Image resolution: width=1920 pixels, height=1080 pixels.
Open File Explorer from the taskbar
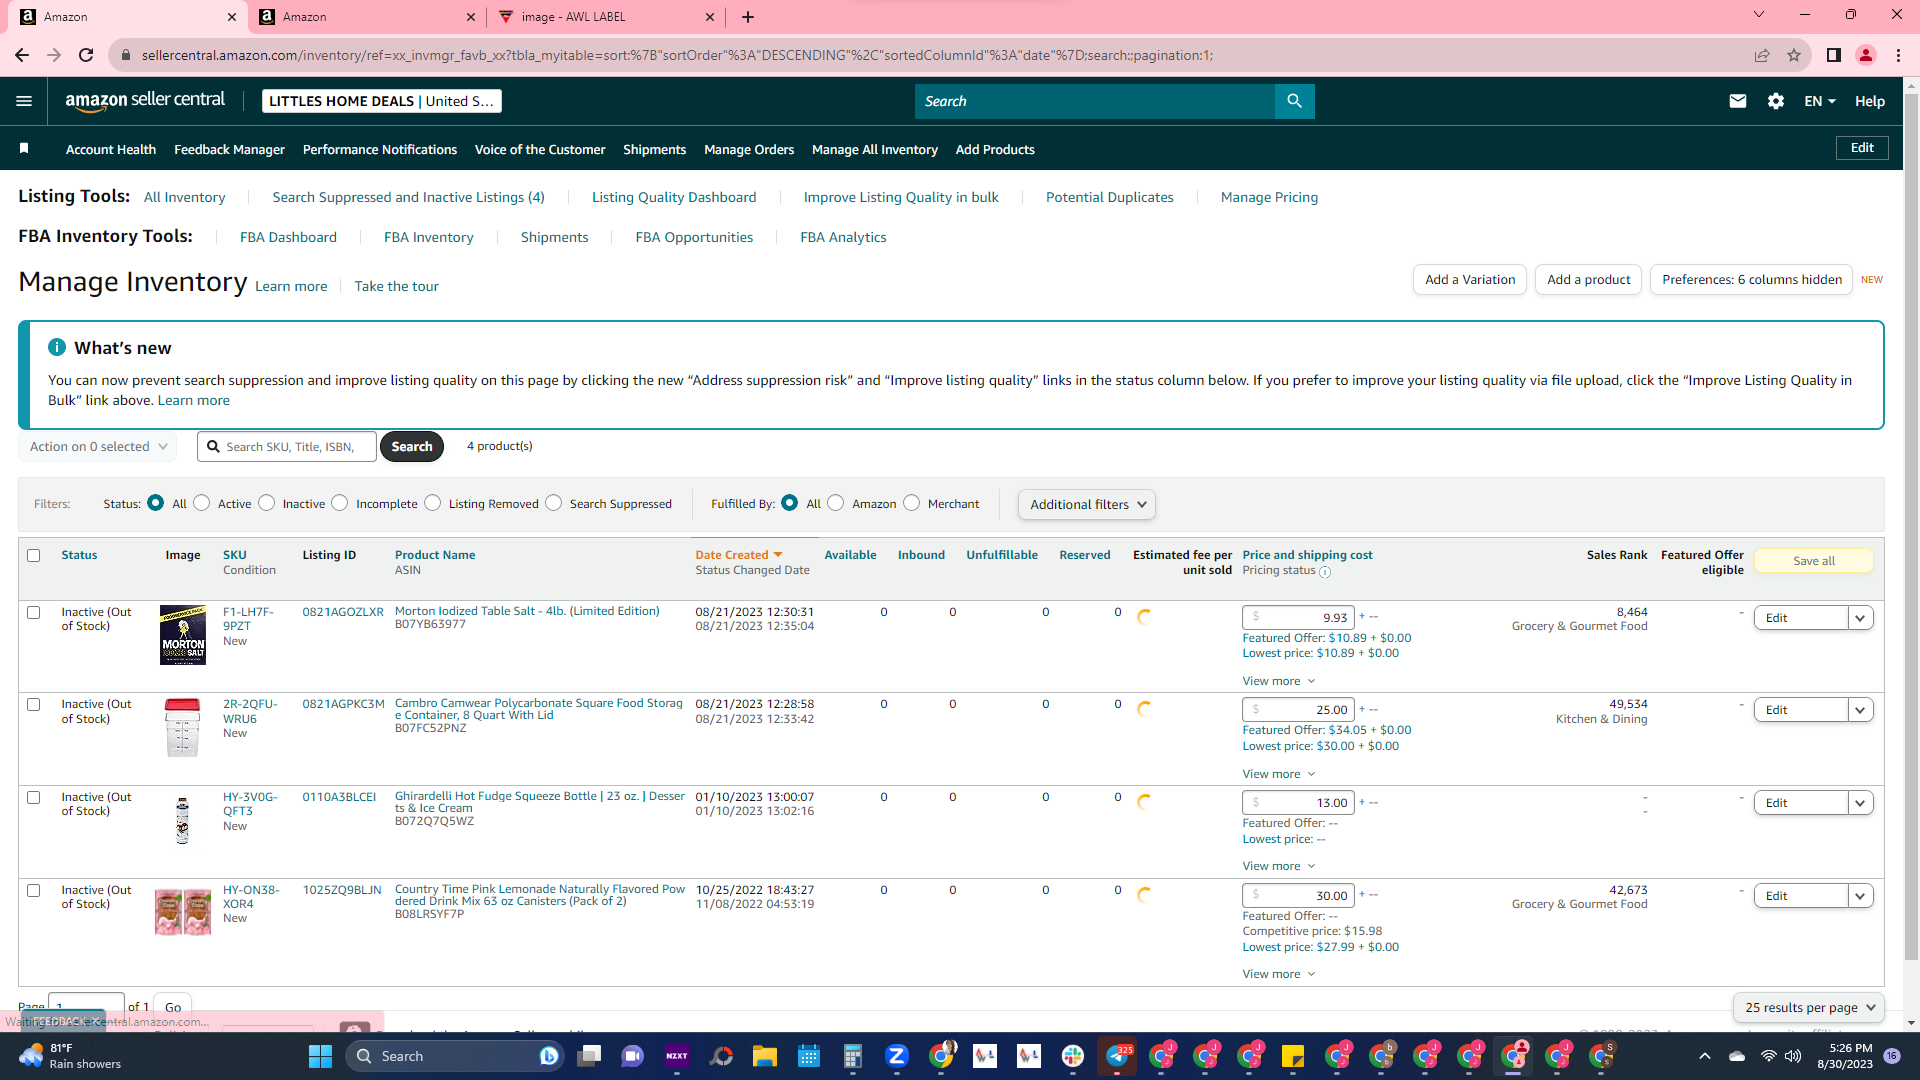(765, 1056)
